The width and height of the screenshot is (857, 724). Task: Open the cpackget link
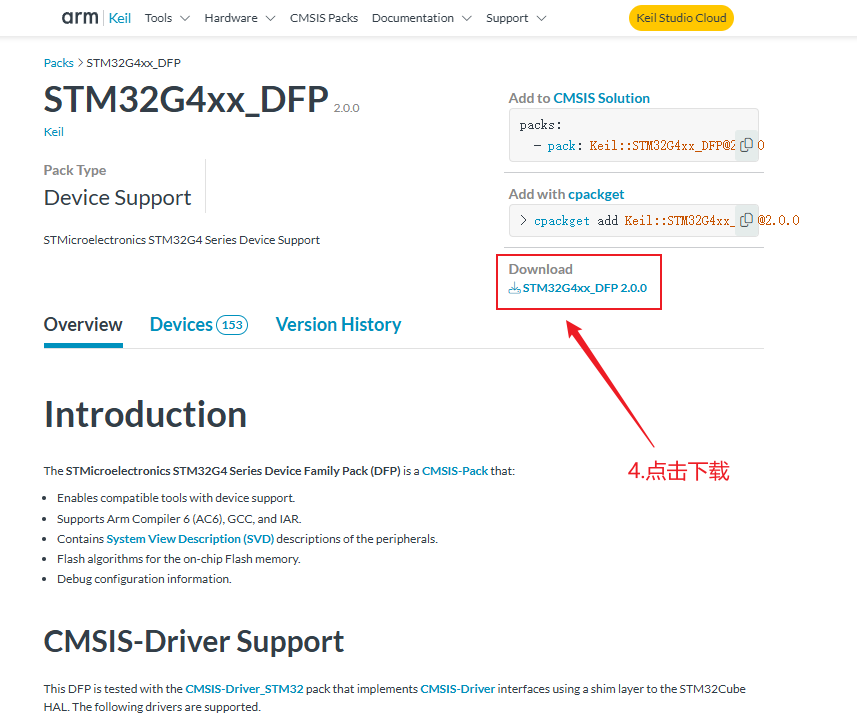(x=596, y=195)
